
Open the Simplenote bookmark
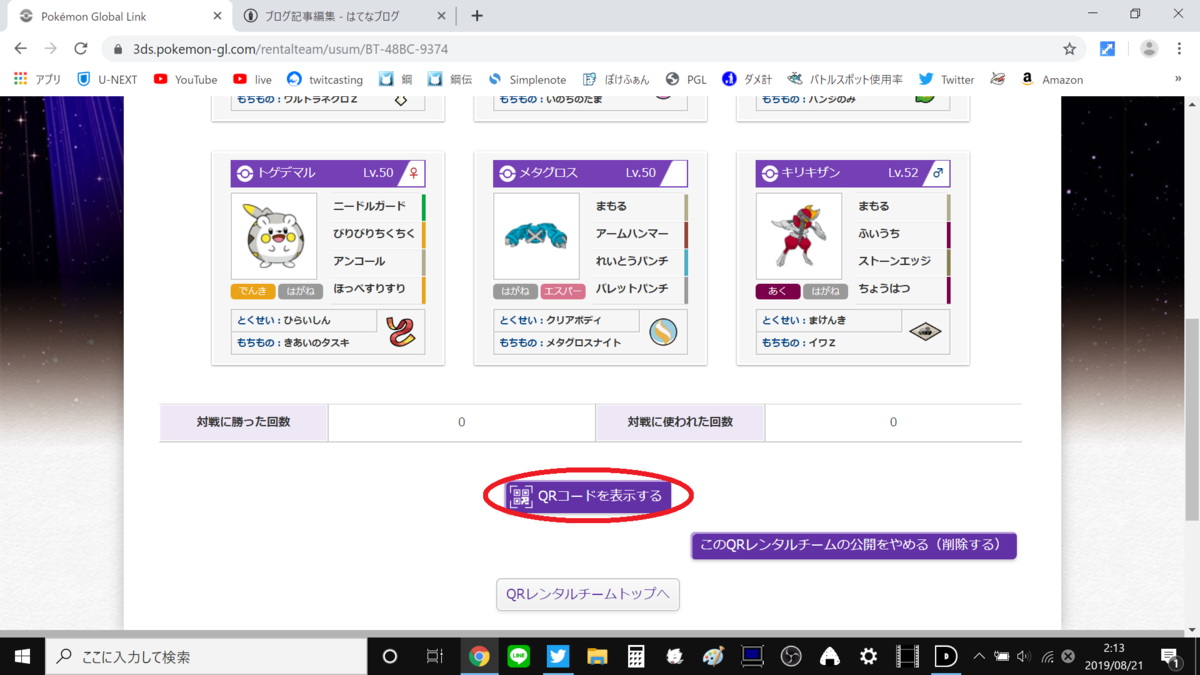pyautogui.click(x=527, y=79)
